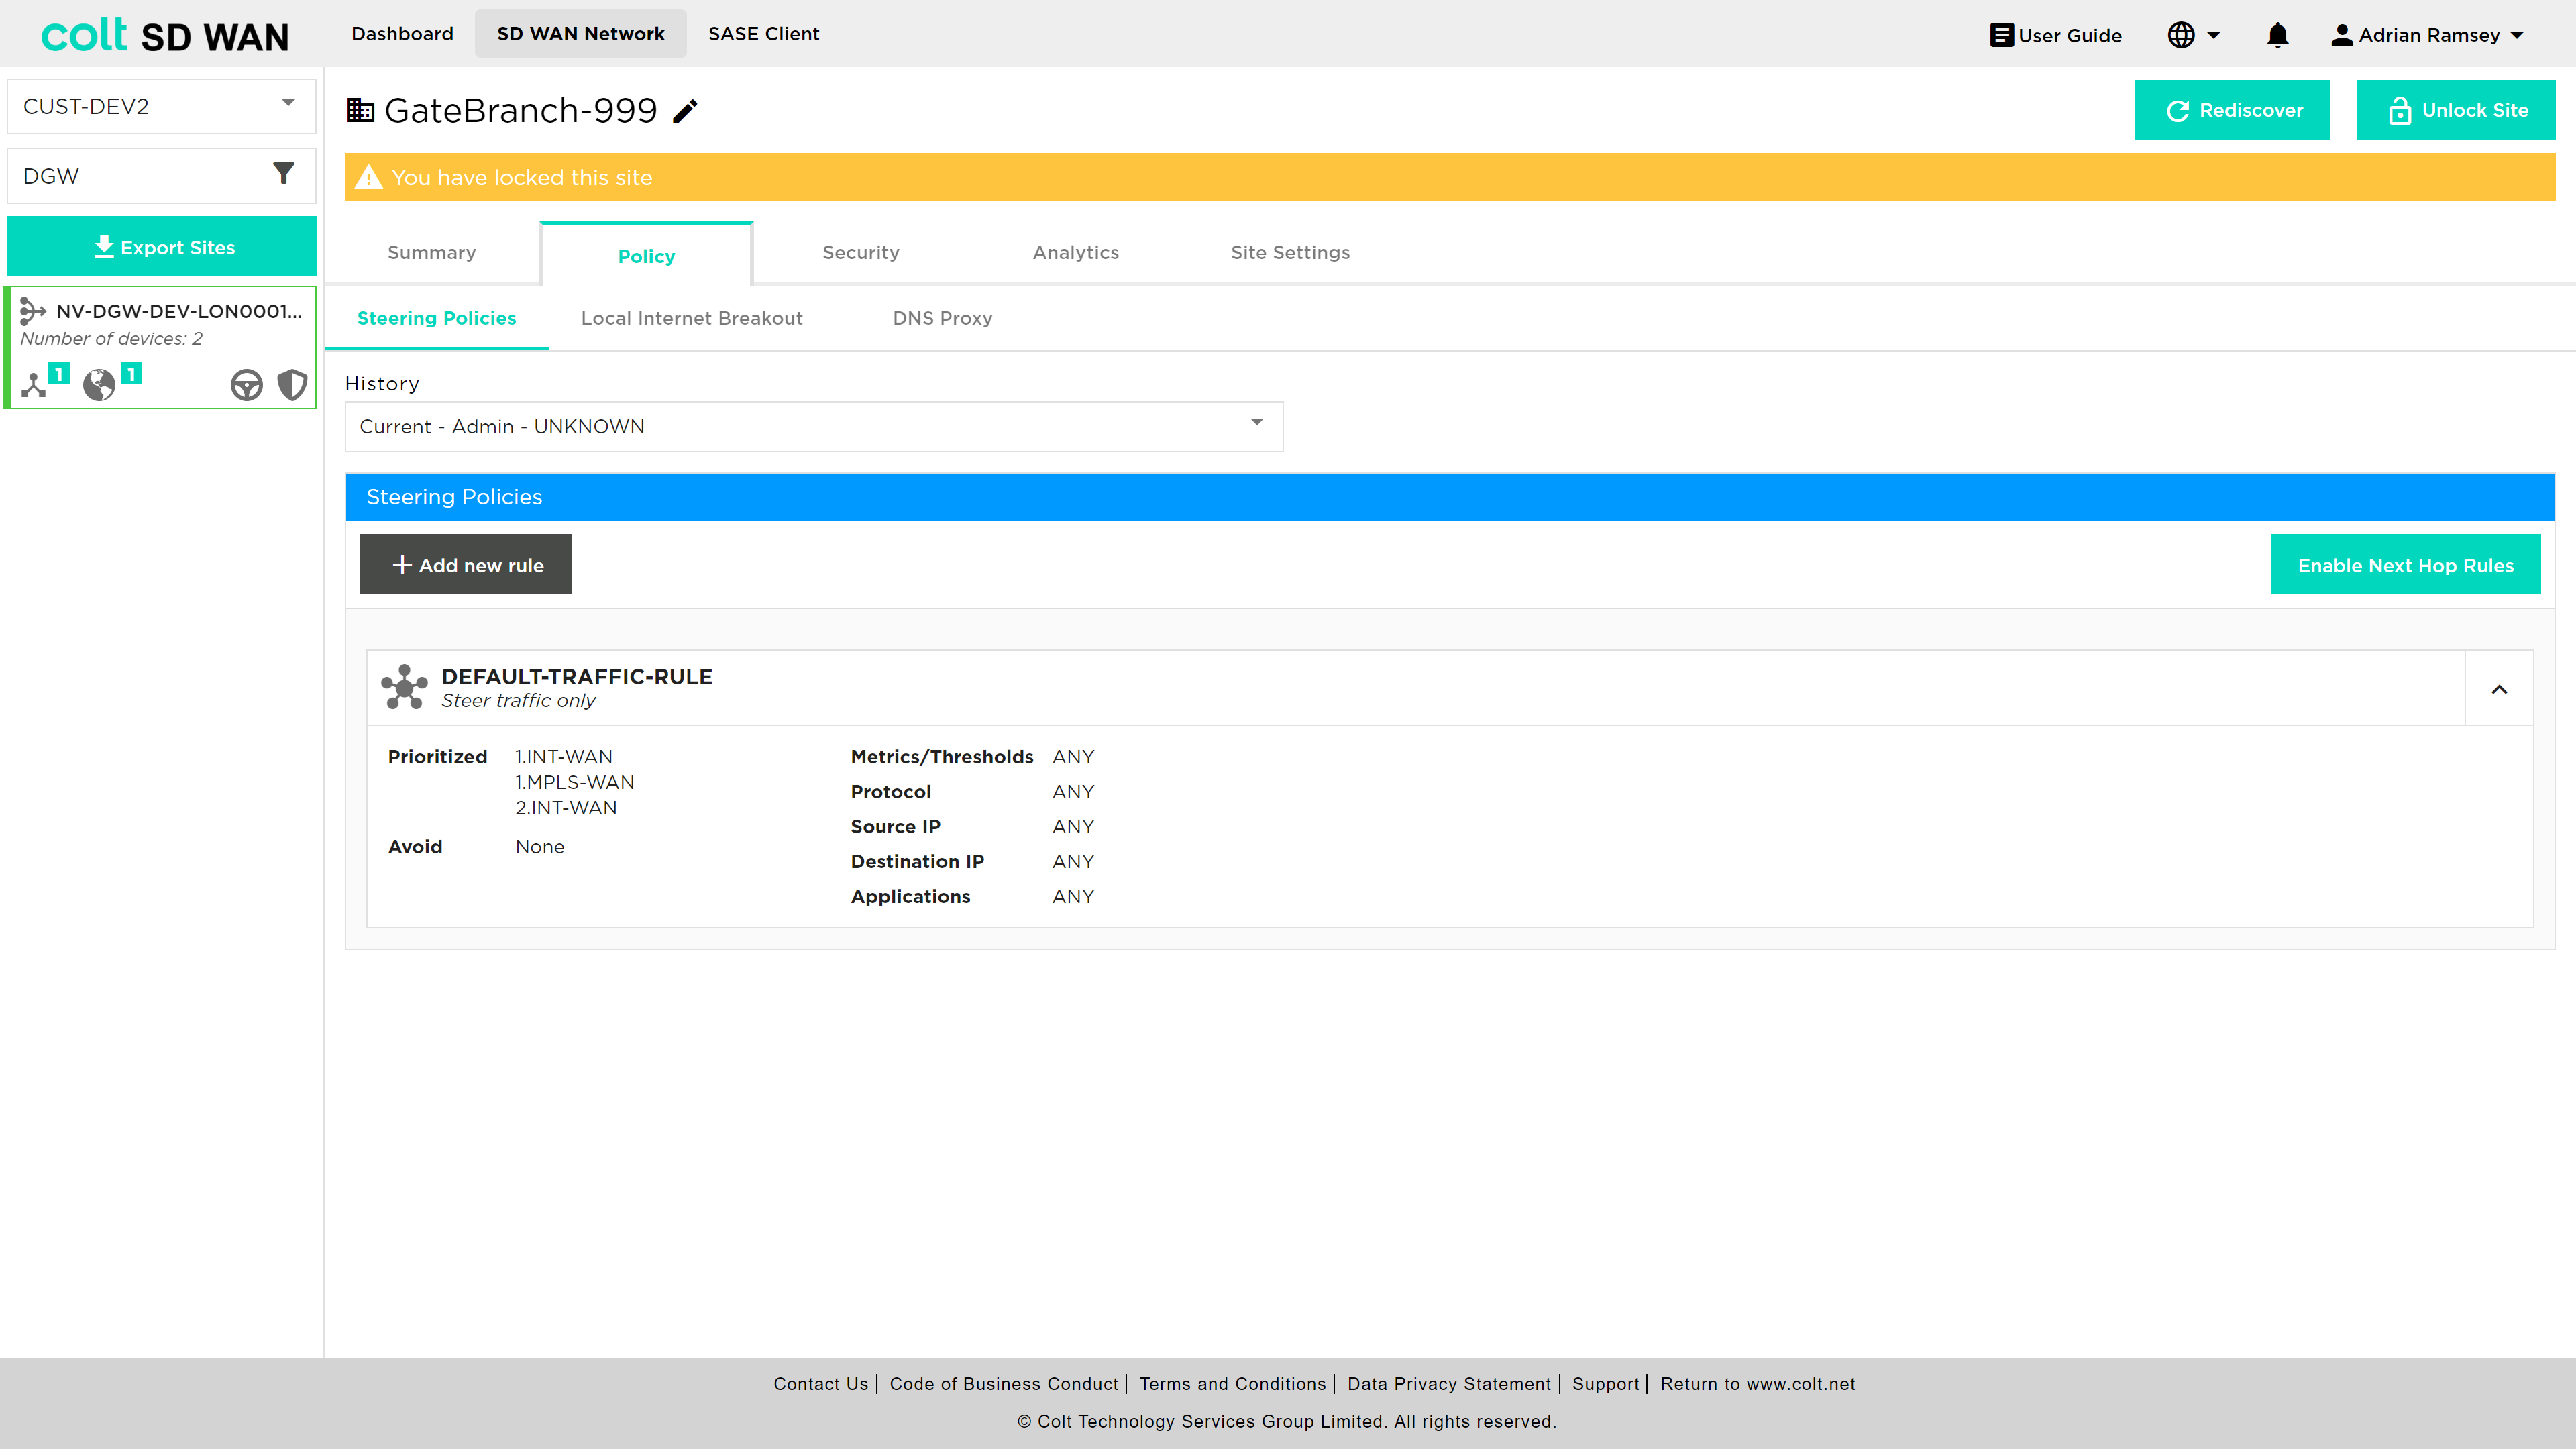
Task: Click the Unlock Site button
Action: [x=2456, y=110]
